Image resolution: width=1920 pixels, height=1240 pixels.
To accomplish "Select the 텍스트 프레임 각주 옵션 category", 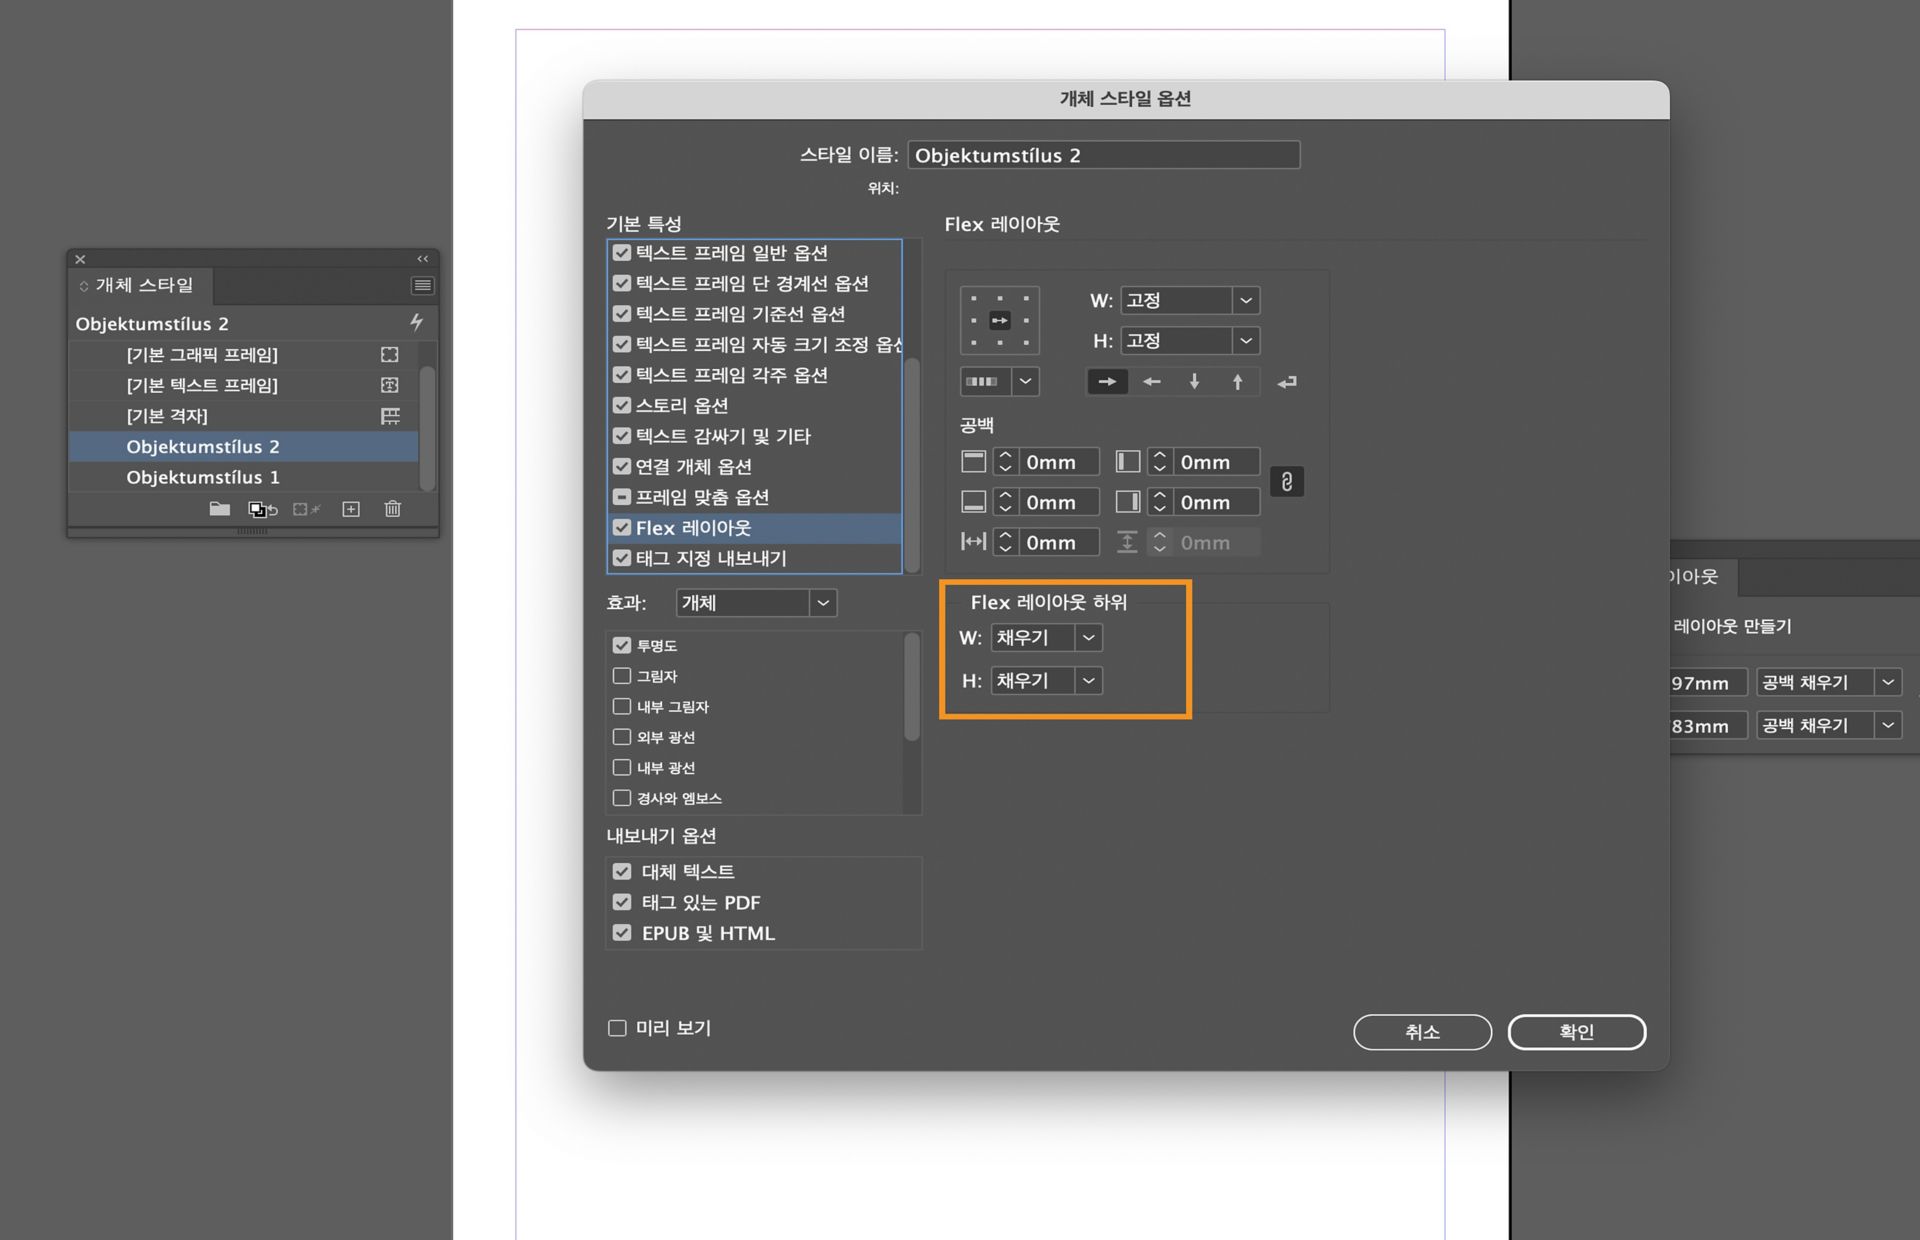I will click(x=733, y=375).
